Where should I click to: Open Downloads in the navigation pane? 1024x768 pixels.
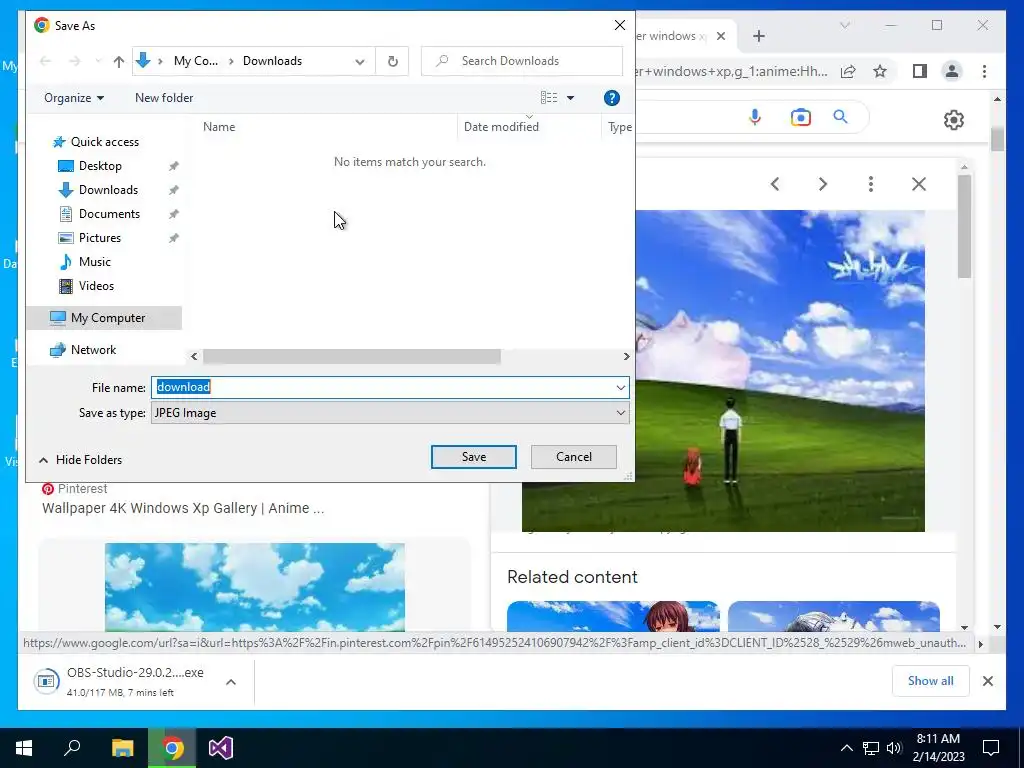[x=108, y=190]
